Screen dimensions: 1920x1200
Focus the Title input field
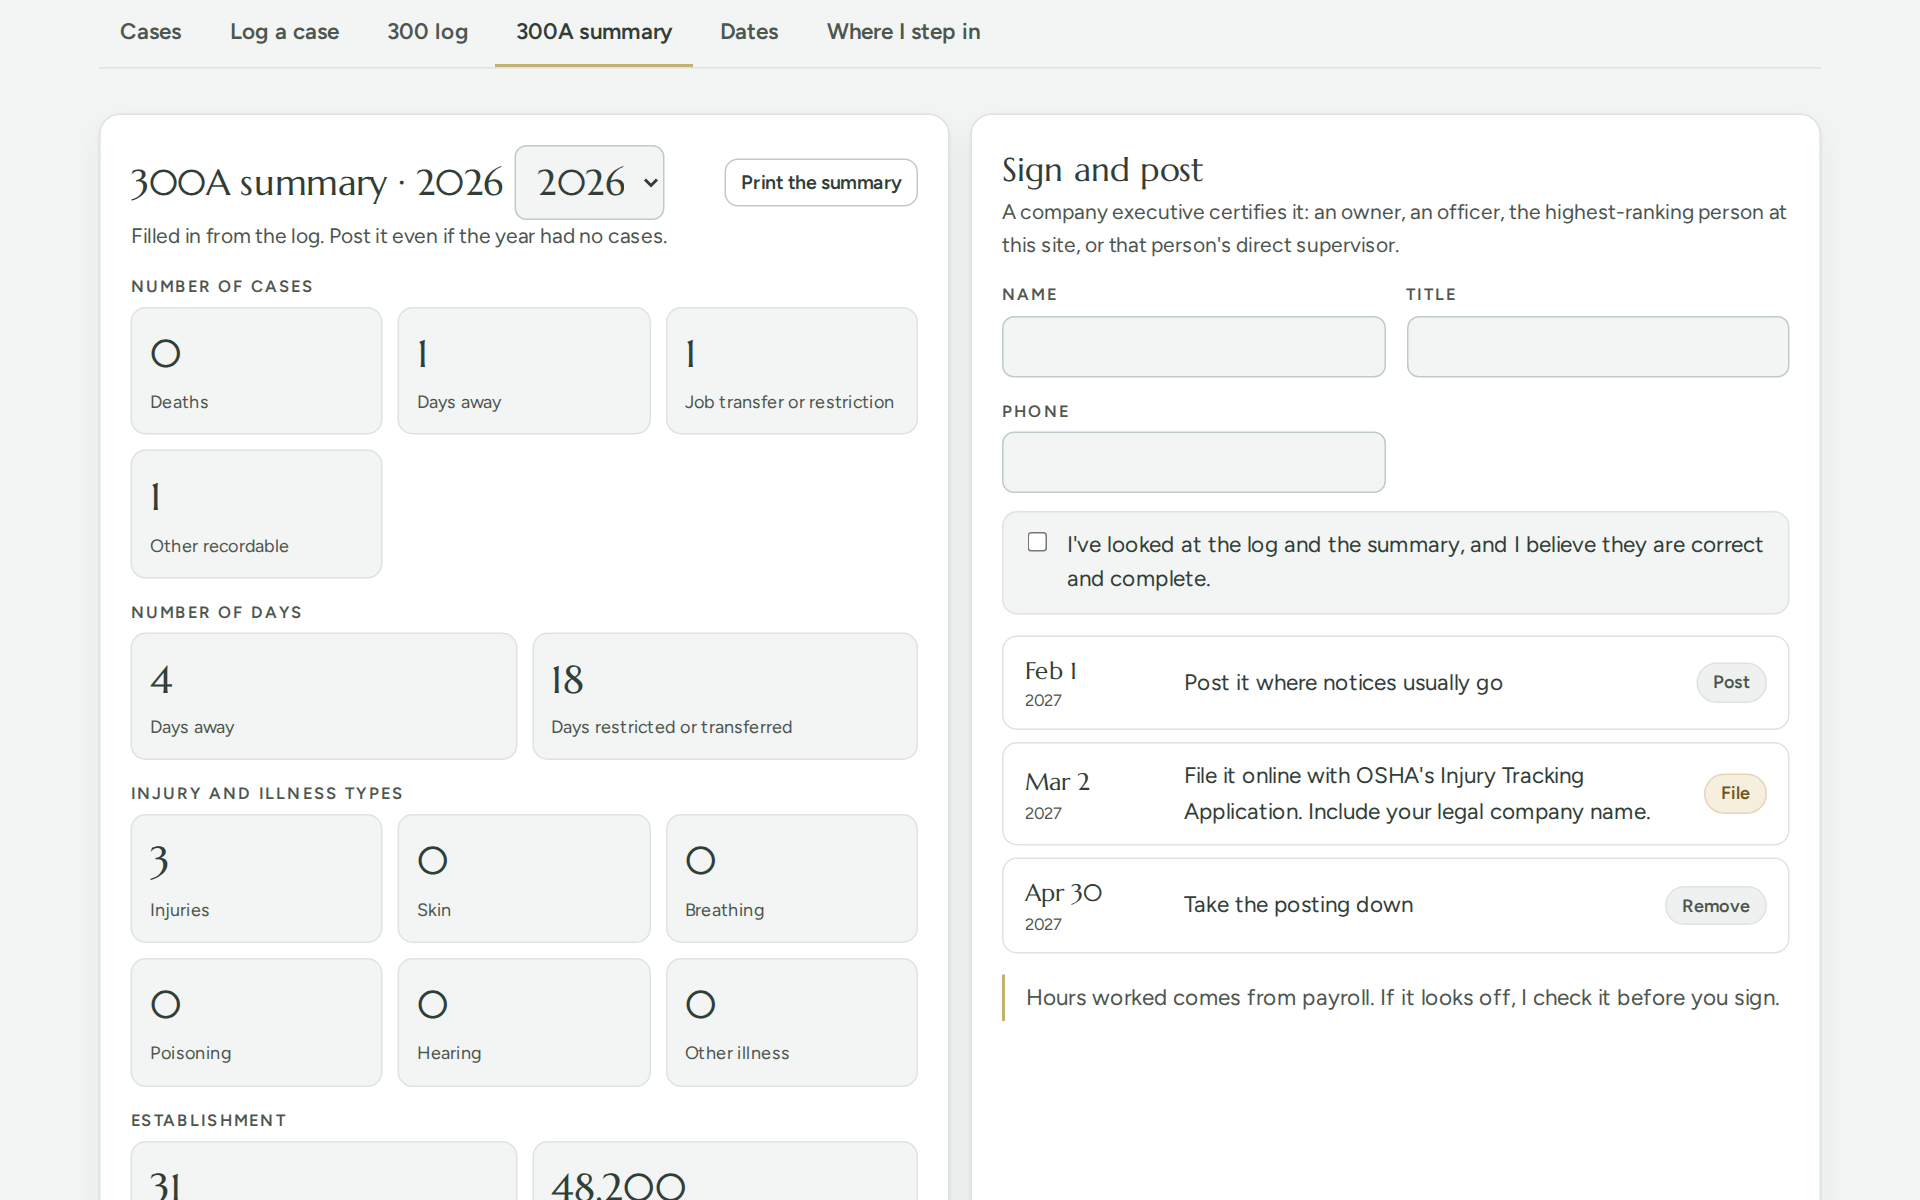point(1597,347)
